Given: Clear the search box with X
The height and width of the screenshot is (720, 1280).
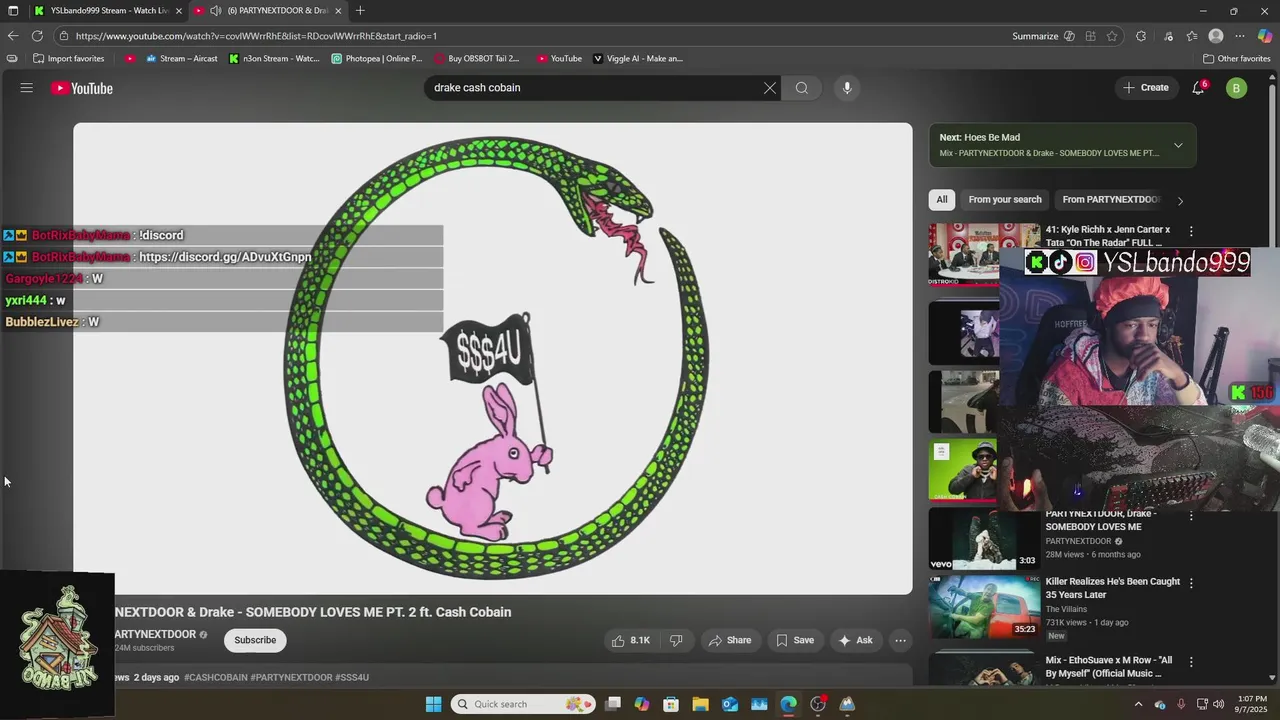Looking at the screenshot, I should tap(770, 88).
